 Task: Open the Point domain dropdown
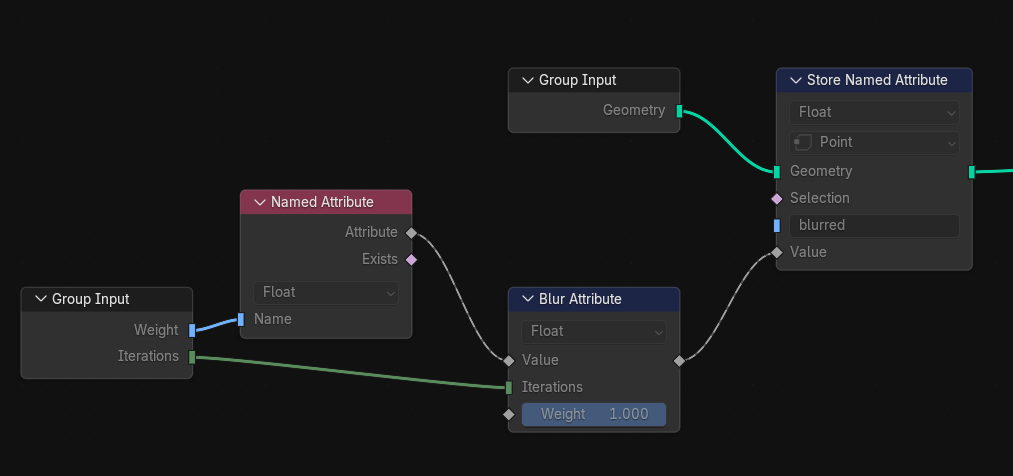tap(874, 142)
